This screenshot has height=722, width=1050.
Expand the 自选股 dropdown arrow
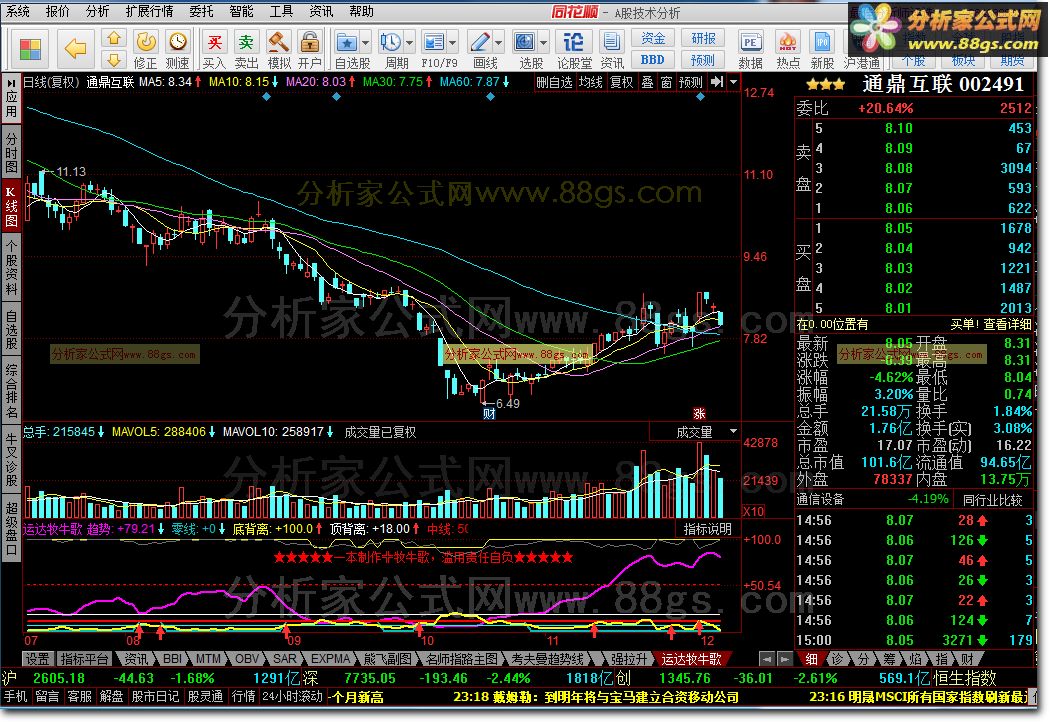coord(366,43)
